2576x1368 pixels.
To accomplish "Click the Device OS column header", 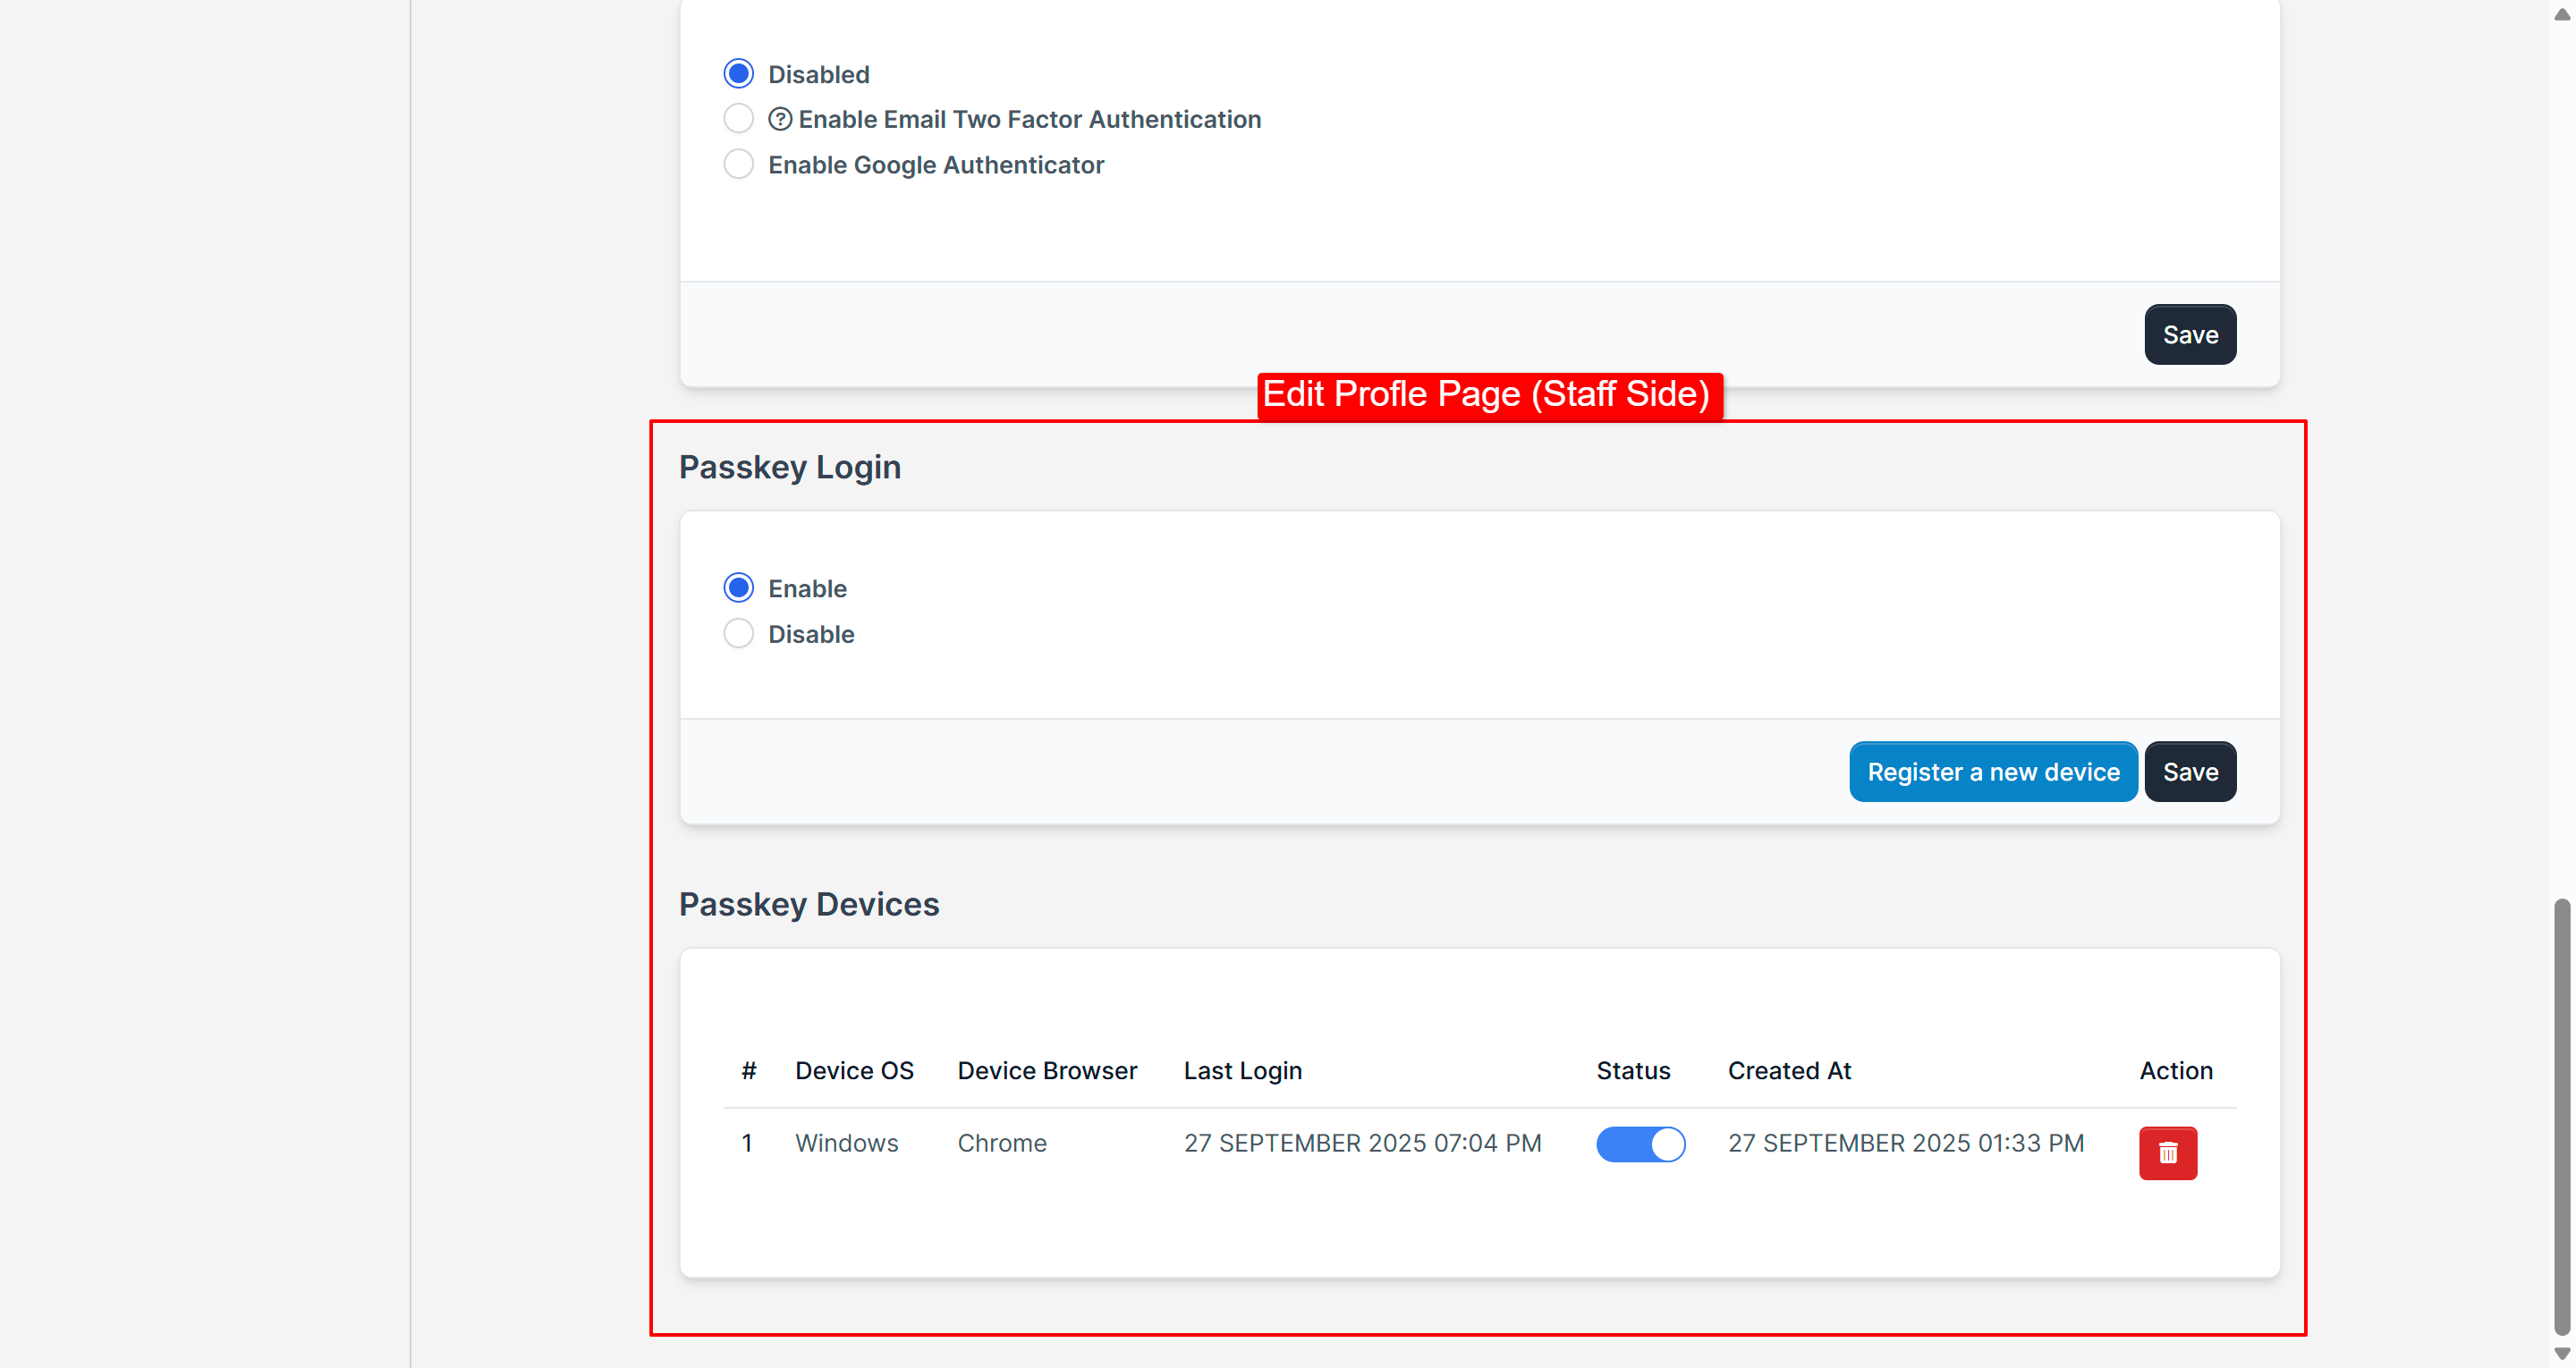I will [x=854, y=1070].
